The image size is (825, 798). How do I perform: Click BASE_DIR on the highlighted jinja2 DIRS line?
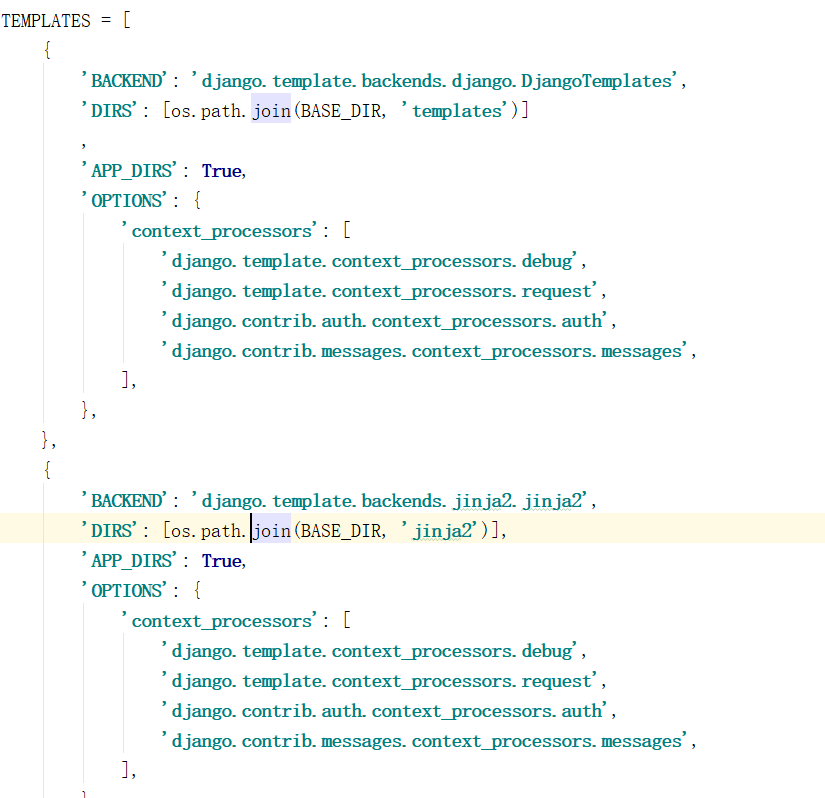click(x=341, y=531)
